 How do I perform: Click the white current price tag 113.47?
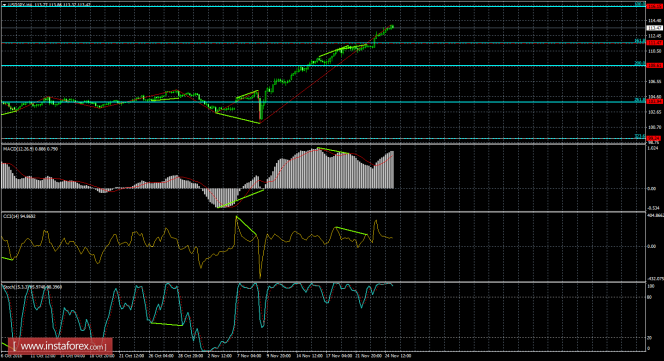[x=654, y=28]
